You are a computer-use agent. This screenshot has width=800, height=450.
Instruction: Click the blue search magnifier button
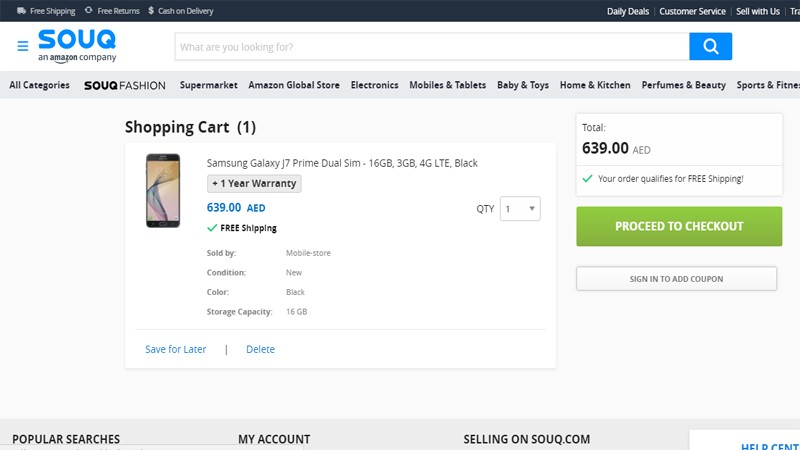(710, 47)
